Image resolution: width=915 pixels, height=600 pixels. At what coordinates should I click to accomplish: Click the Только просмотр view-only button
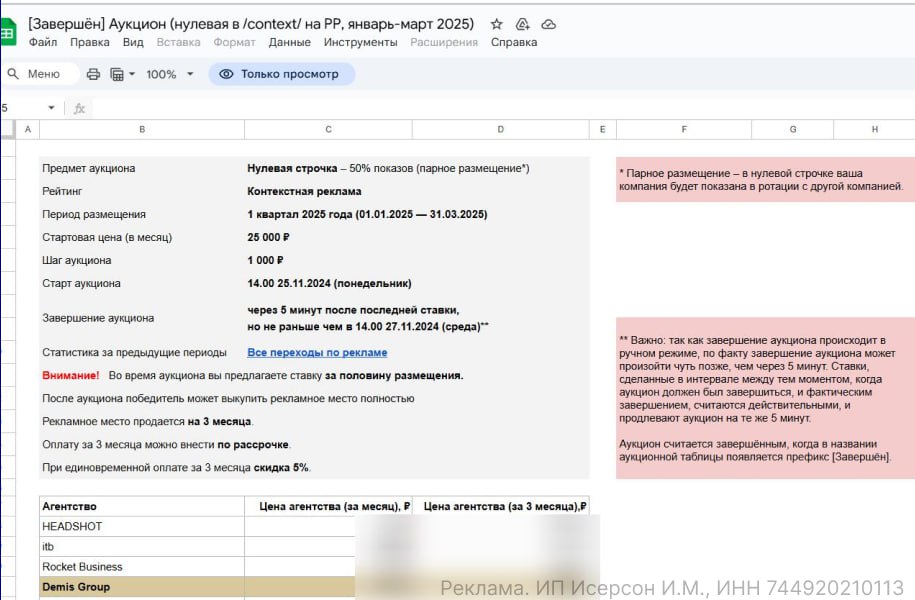[282, 74]
